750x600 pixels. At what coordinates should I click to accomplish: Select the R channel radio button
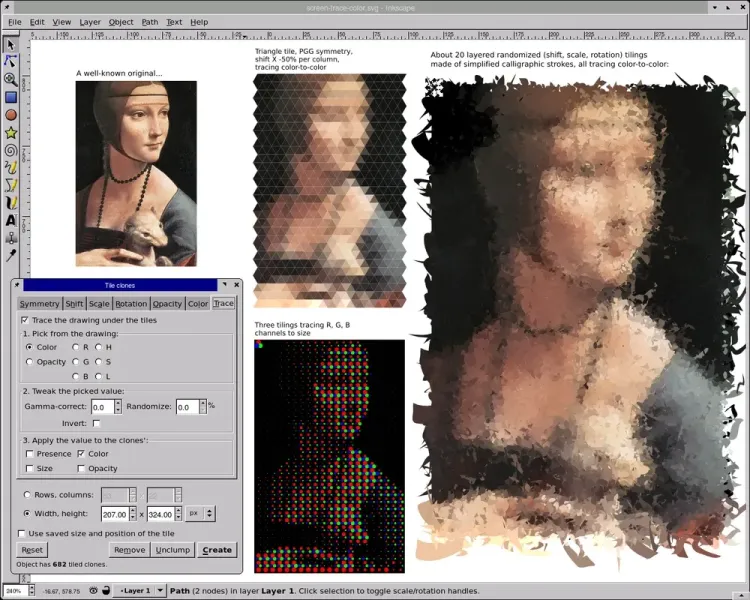tap(76, 347)
